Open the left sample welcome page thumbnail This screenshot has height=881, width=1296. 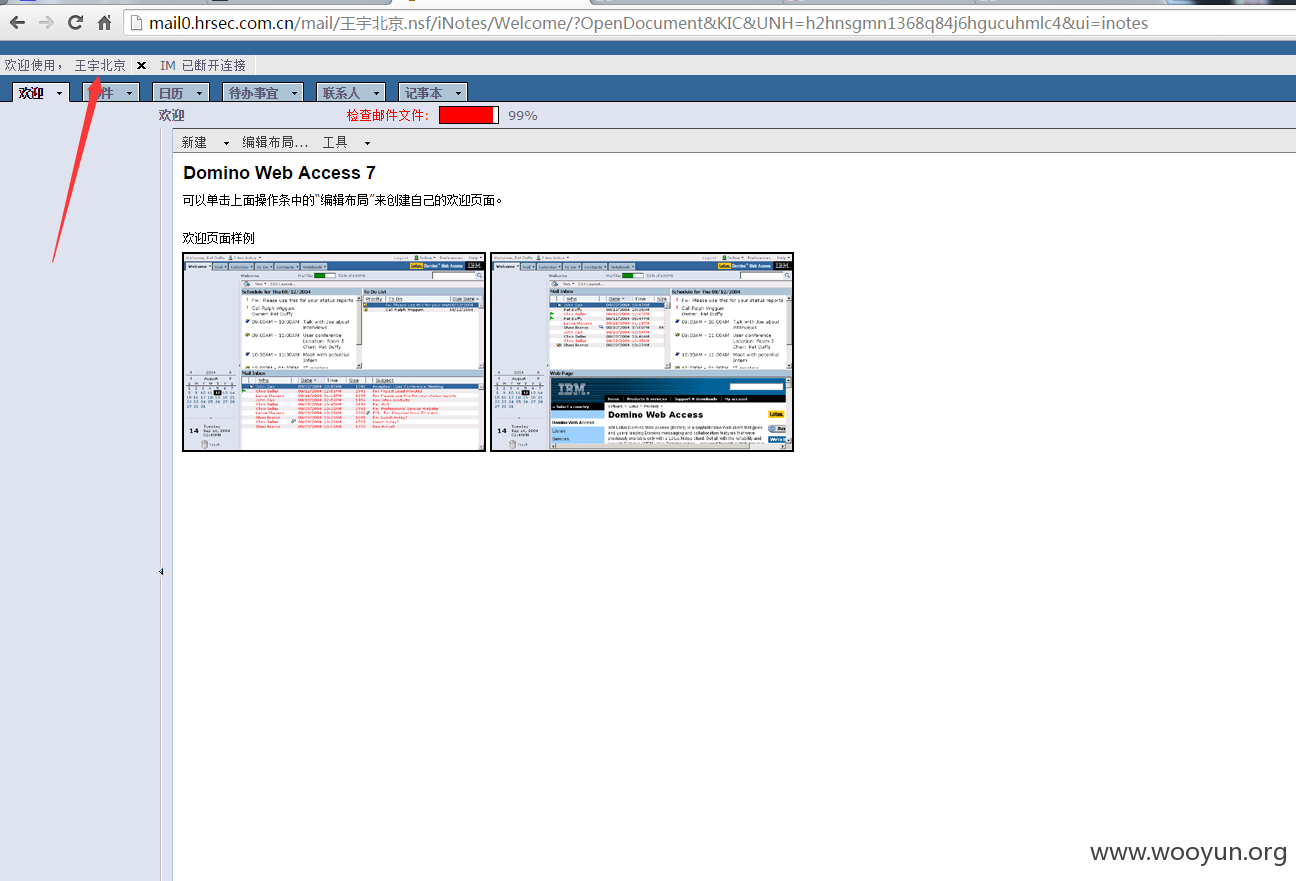[334, 352]
